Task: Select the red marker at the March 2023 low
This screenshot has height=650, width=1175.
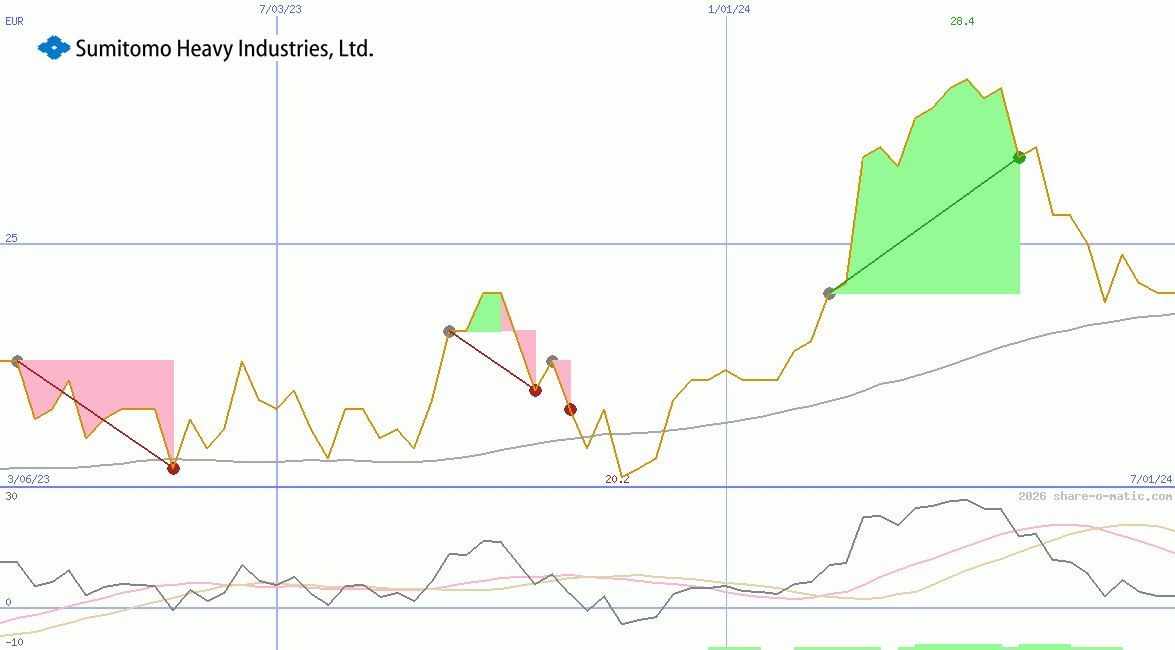Action: point(173,467)
